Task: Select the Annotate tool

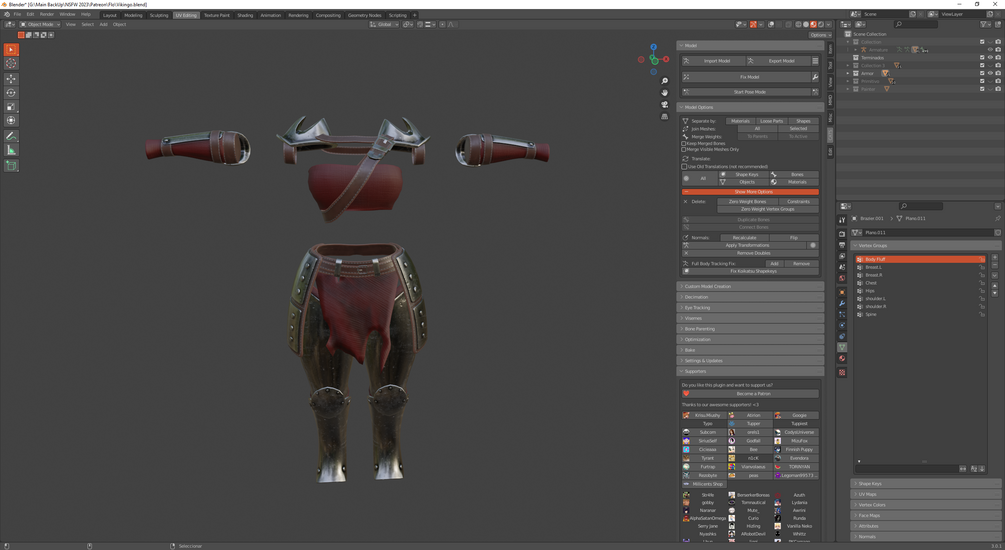Action: (x=11, y=136)
